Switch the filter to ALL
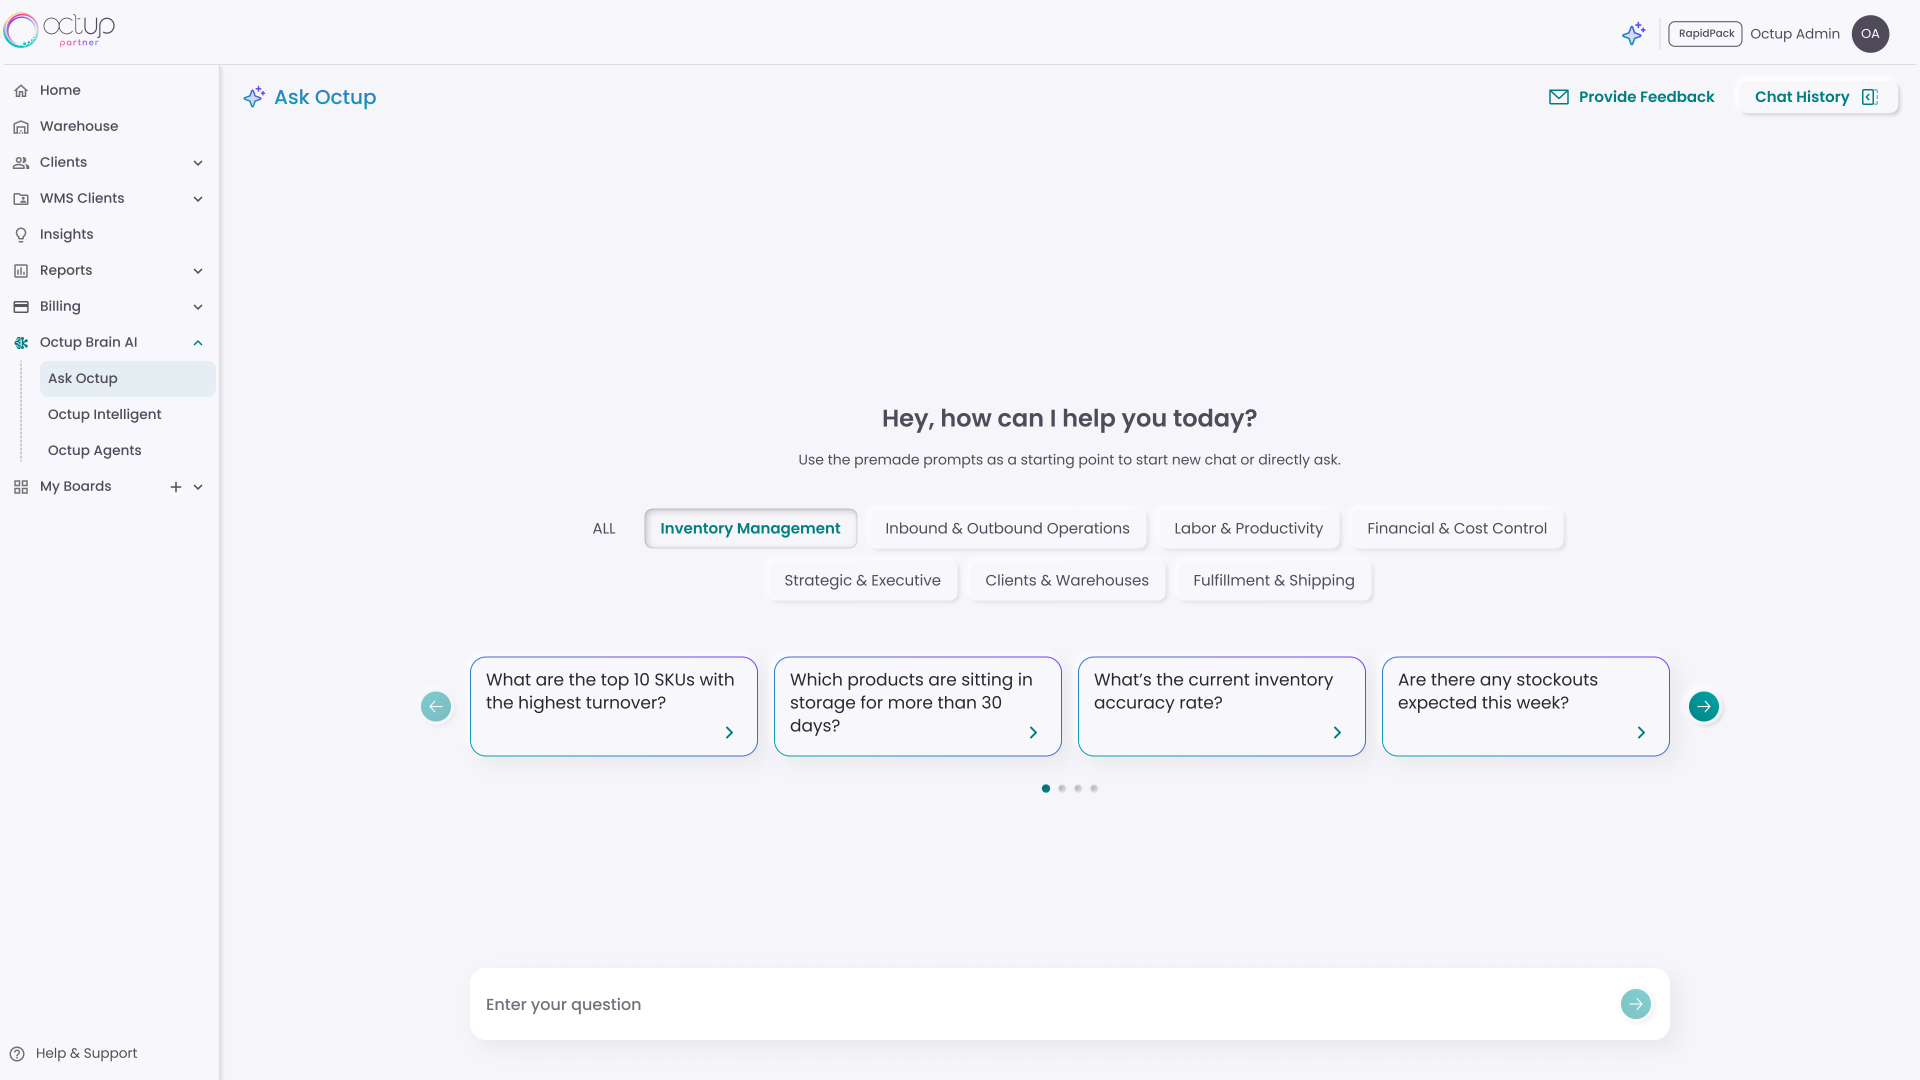The width and height of the screenshot is (1920, 1080). [603, 528]
